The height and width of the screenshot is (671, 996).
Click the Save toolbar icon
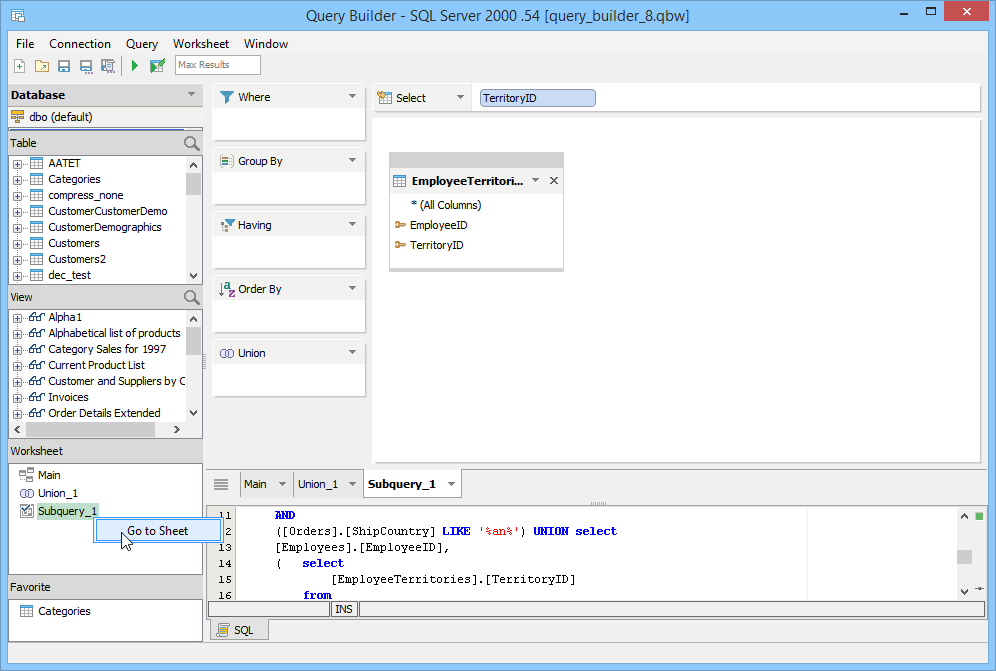click(64, 65)
